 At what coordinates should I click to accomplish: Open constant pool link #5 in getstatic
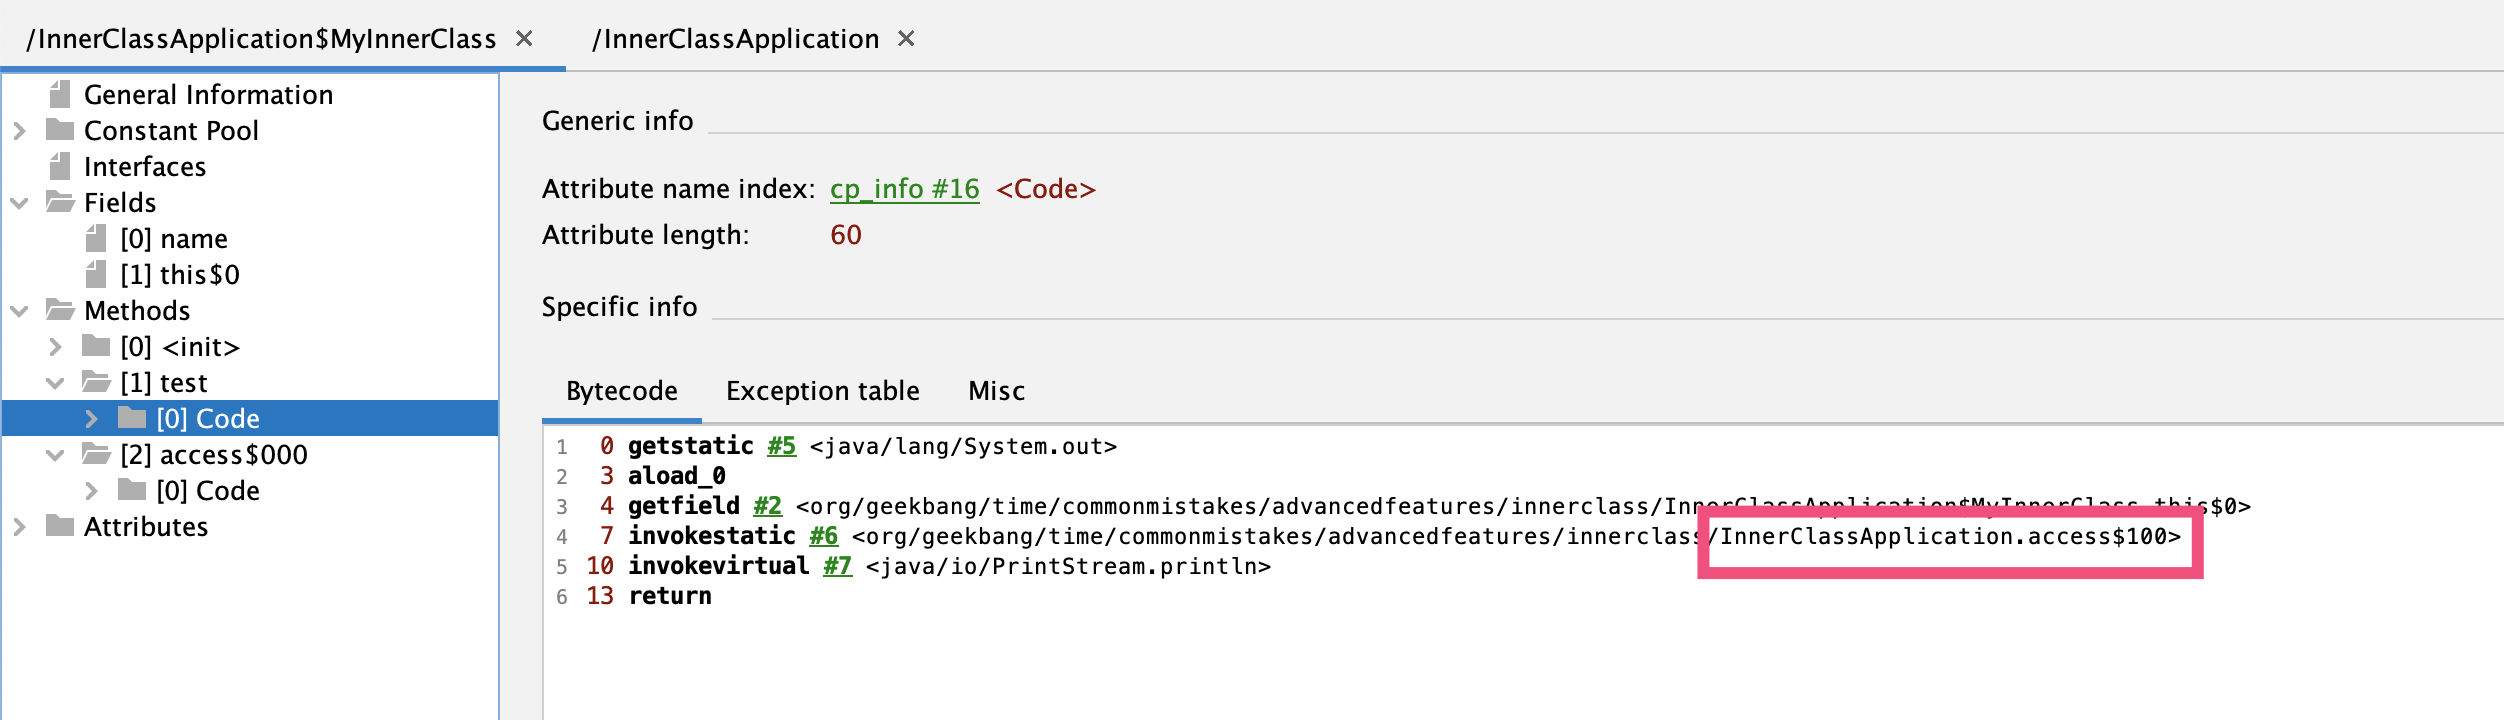tap(781, 446)
